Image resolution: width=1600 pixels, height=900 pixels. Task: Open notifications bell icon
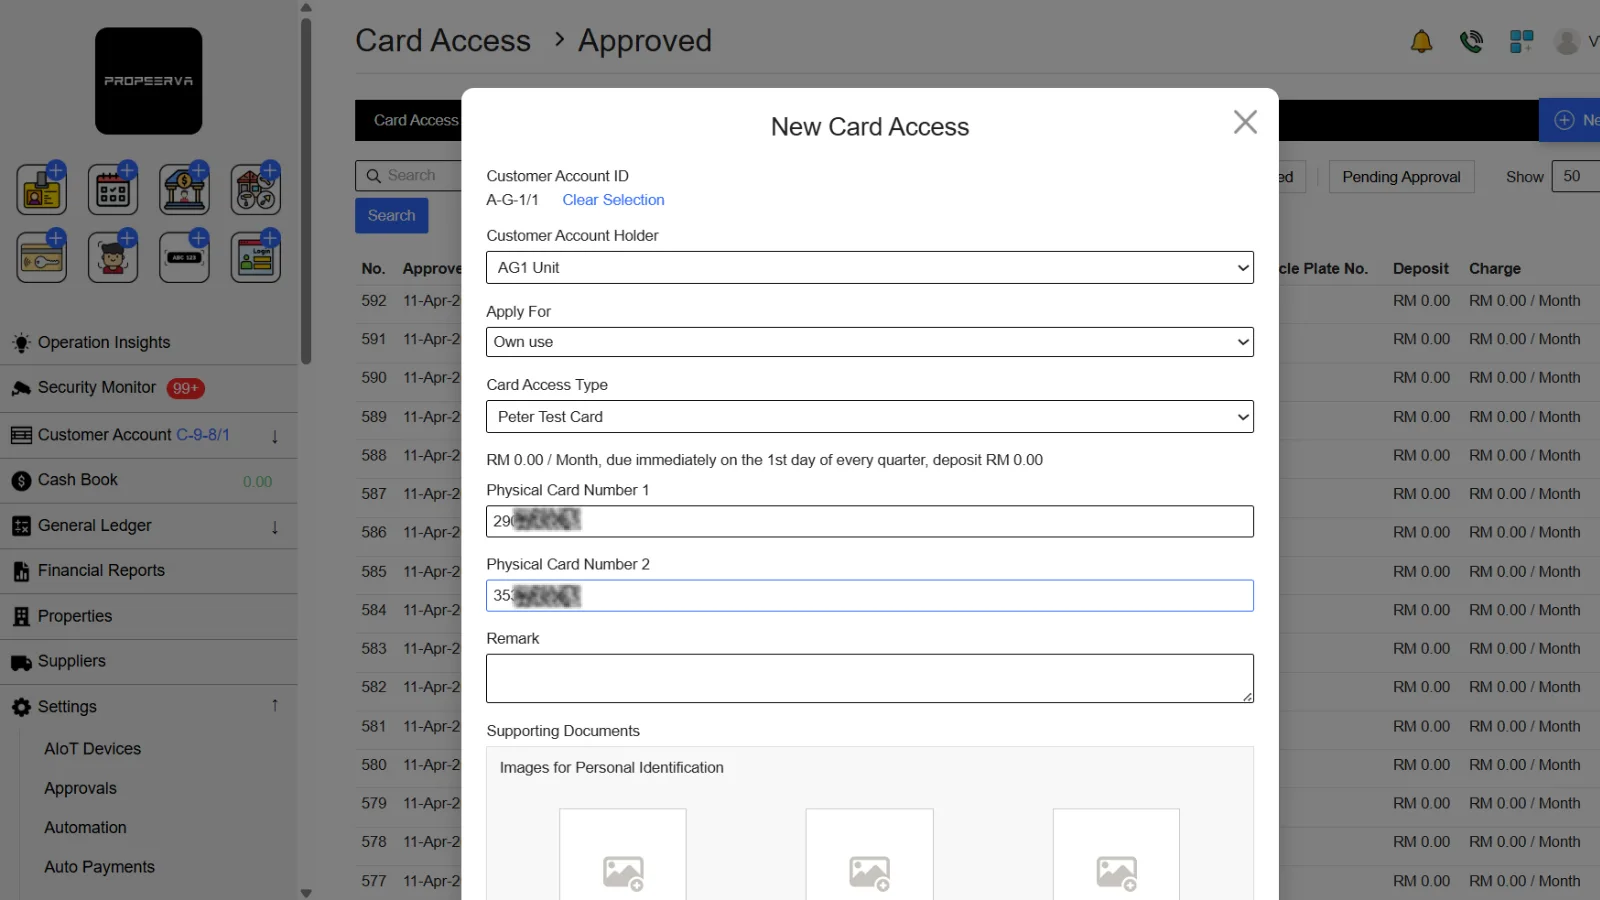[1421, 41]
